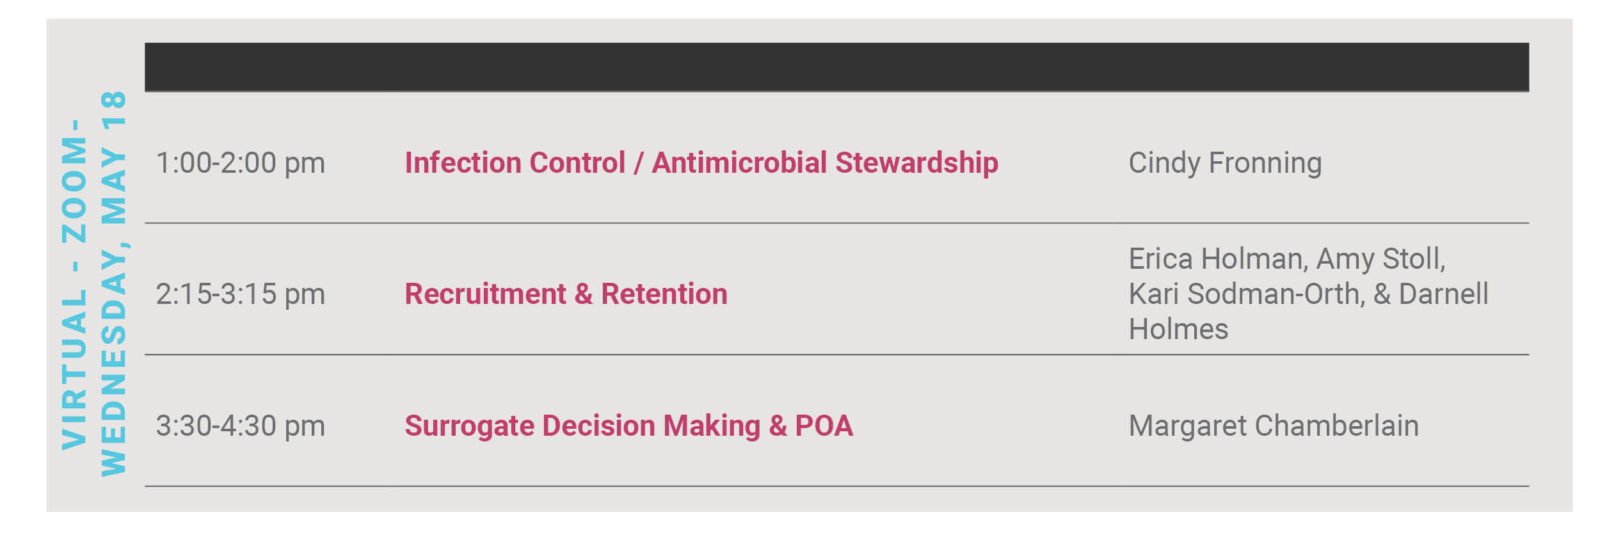Click the word Retention in pink title
1600x533 pixels.
[x=664, y=294]
